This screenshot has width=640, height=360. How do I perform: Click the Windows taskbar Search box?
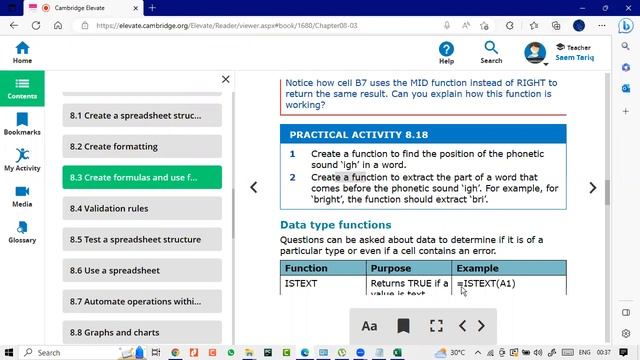pyautogui.click(x=69, y=352)
